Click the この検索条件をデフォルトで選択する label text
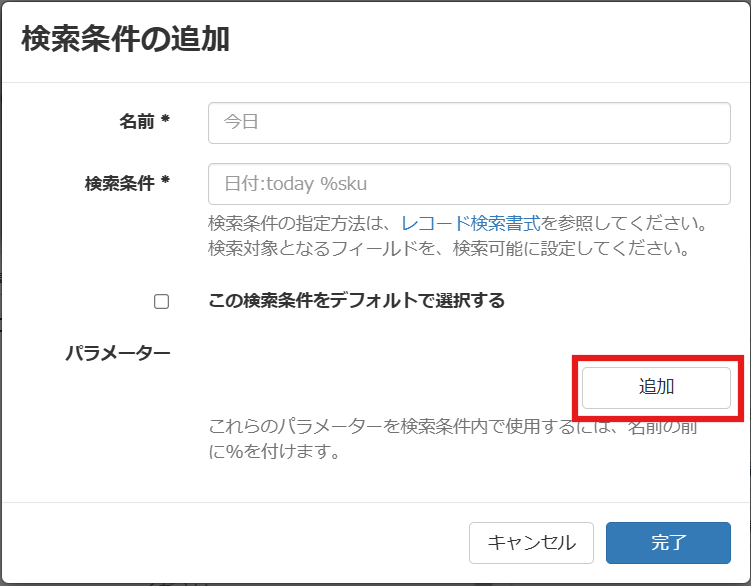Image resolution: width=751 pixels, height=586 pixels. [x=356, y=301]
